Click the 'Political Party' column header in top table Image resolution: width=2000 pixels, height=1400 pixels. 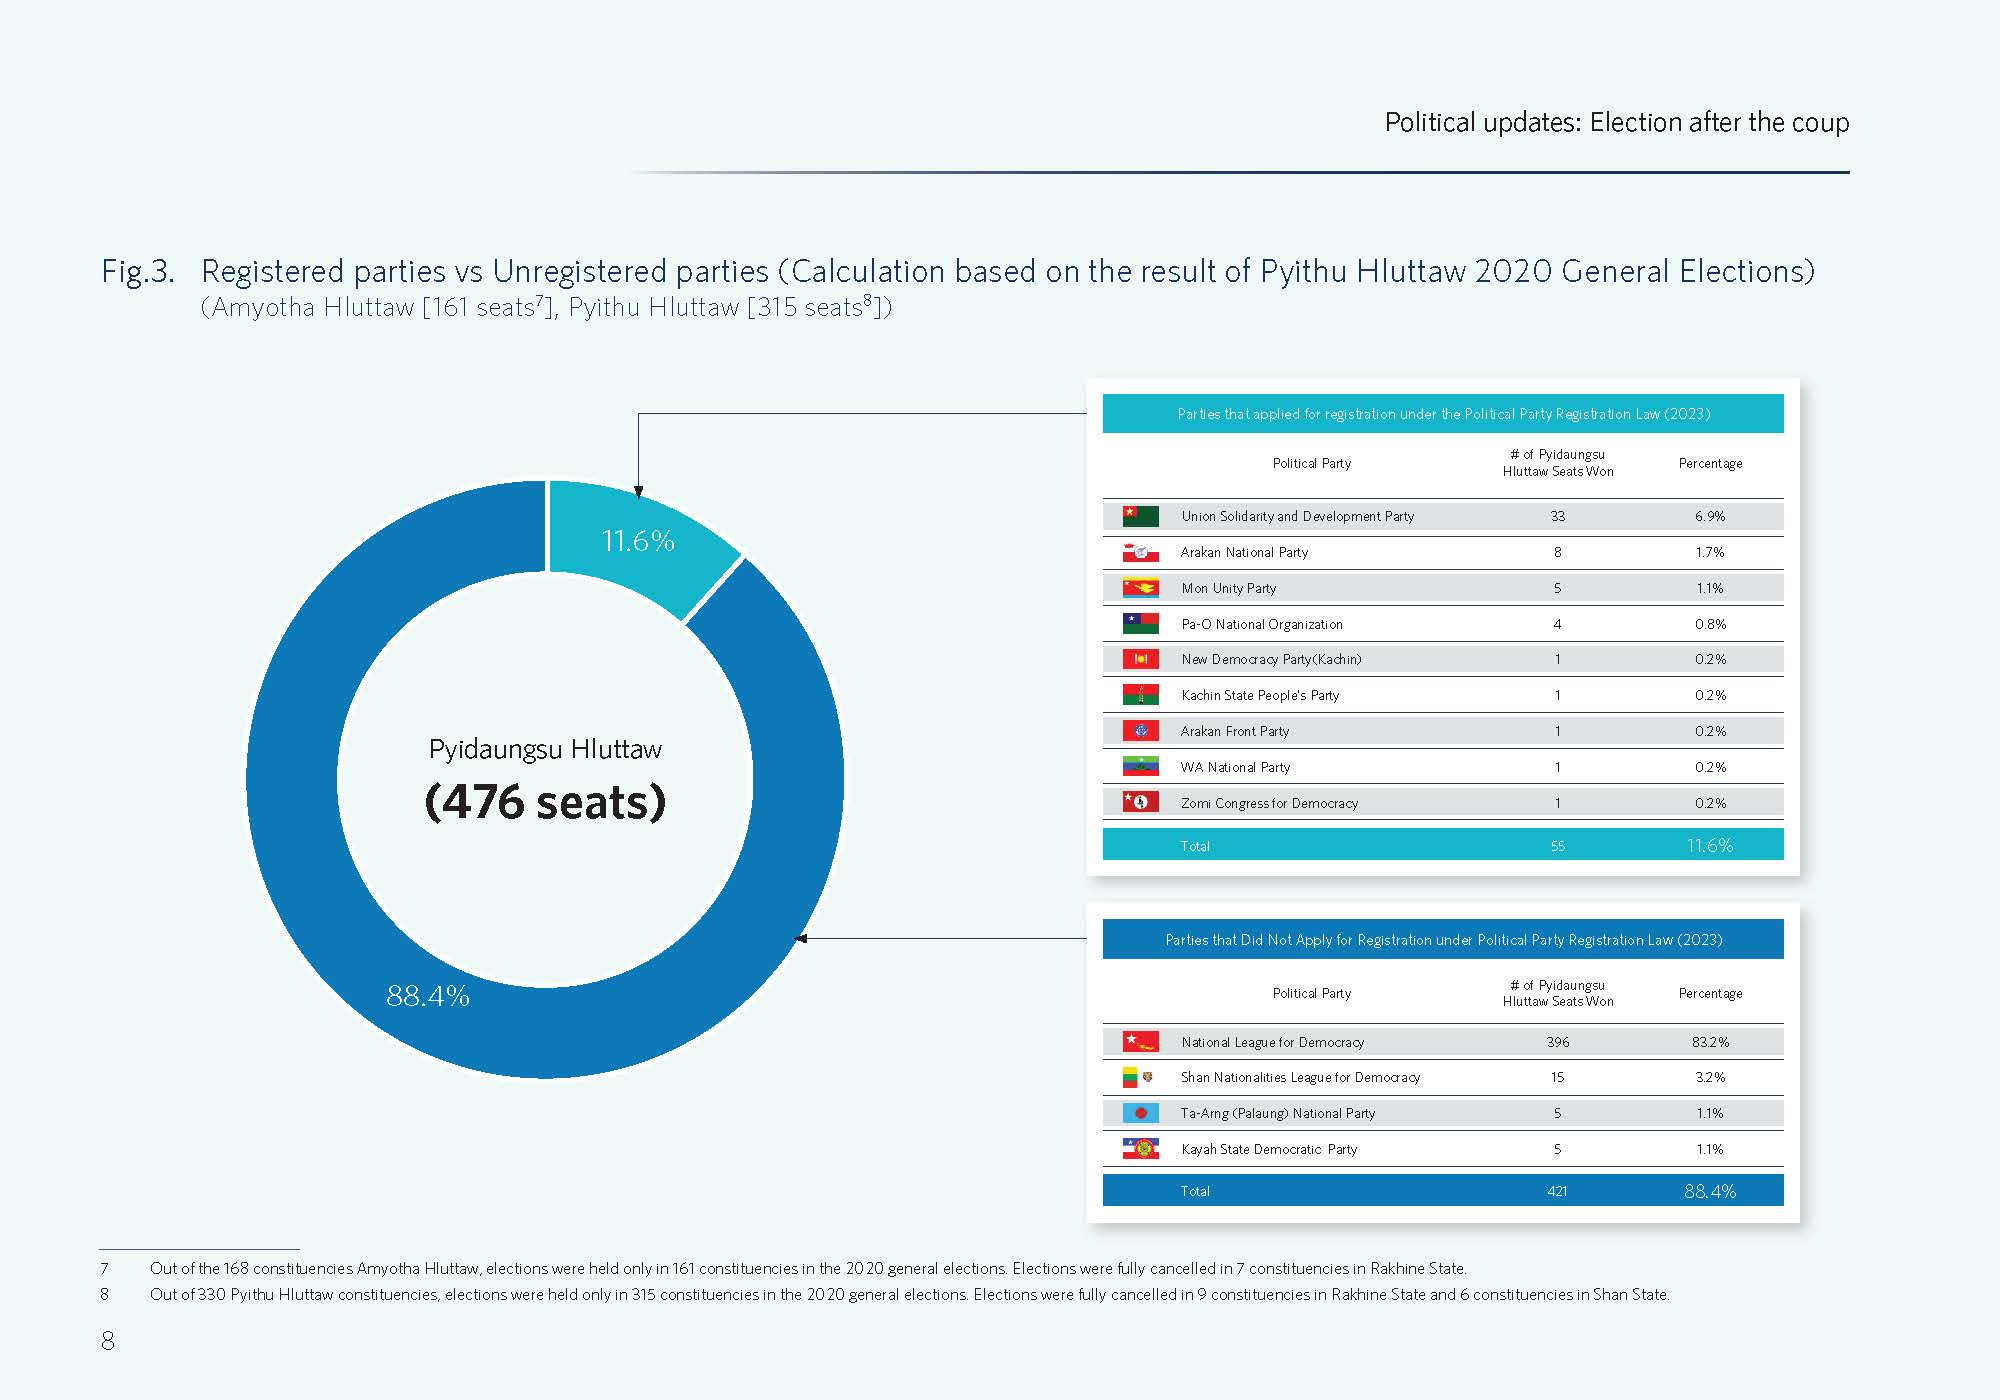tap(1312, 463)
